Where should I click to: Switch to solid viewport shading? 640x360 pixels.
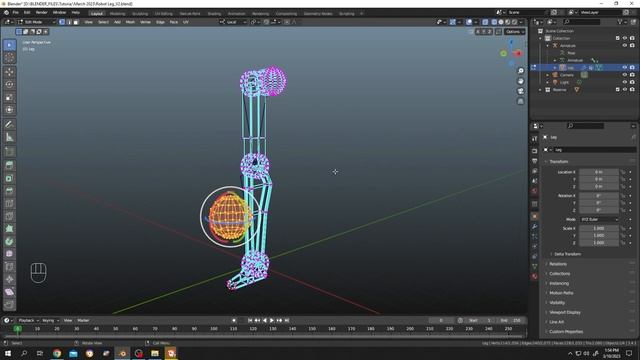tap(501, 22)
